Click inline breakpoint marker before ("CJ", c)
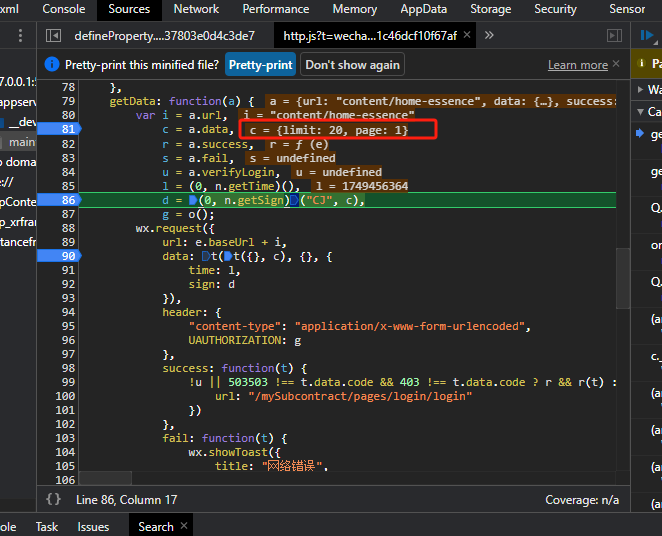The width and height of the screenshot is (662, 536). pyautogui.click(x=294, y=200)
